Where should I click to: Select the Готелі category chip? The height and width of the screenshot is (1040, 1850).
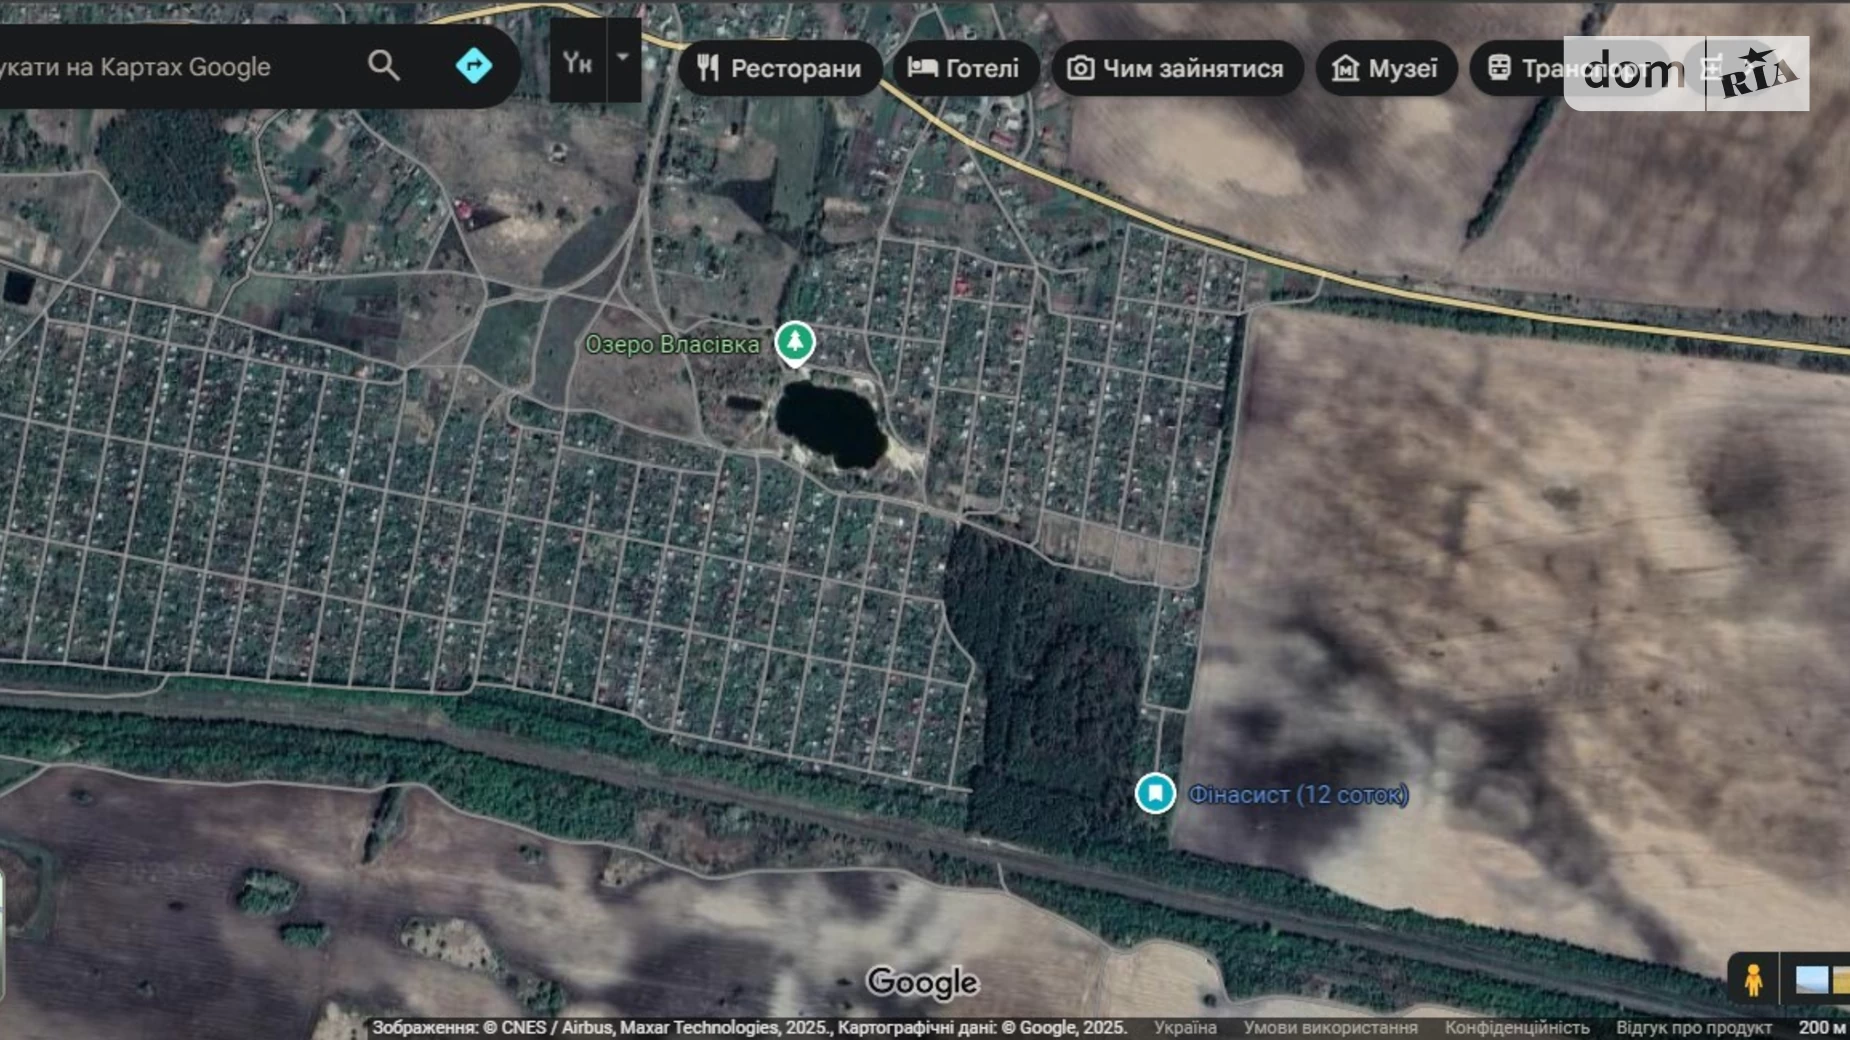964,68
